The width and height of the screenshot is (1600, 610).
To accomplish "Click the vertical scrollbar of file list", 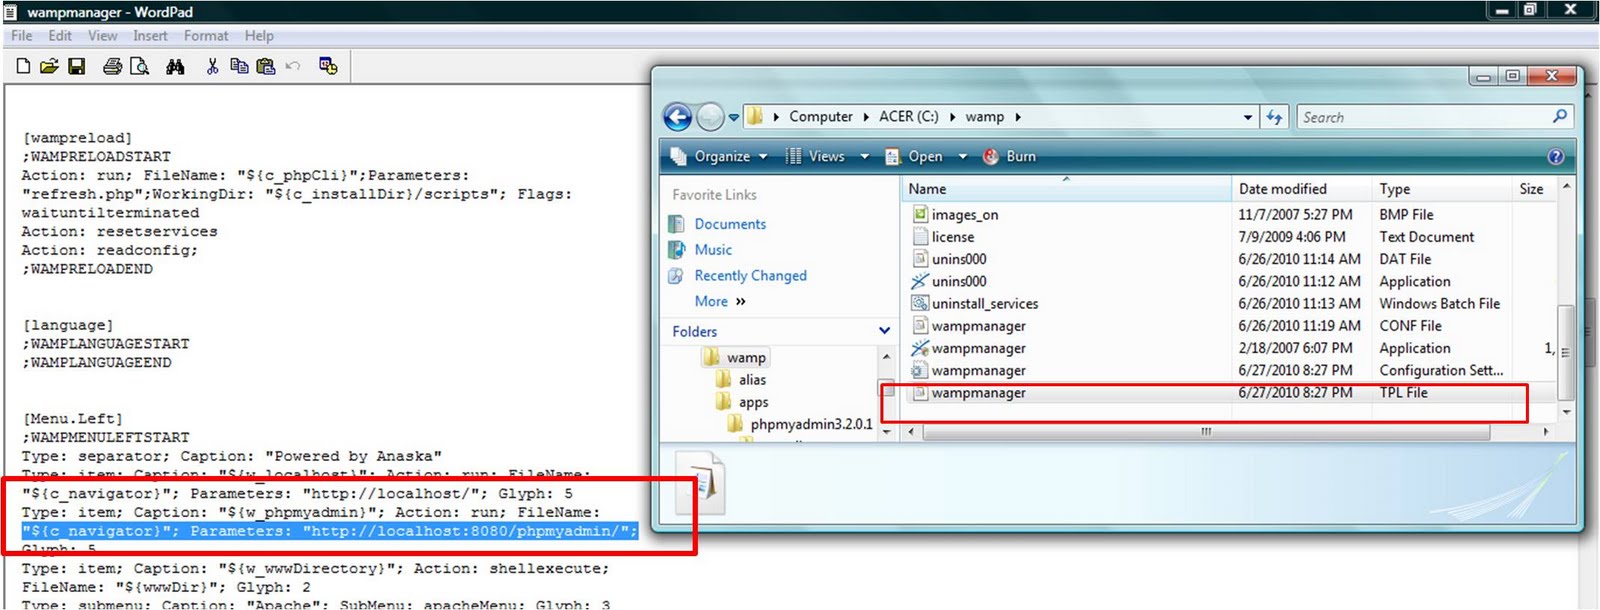I will 1566,352.
